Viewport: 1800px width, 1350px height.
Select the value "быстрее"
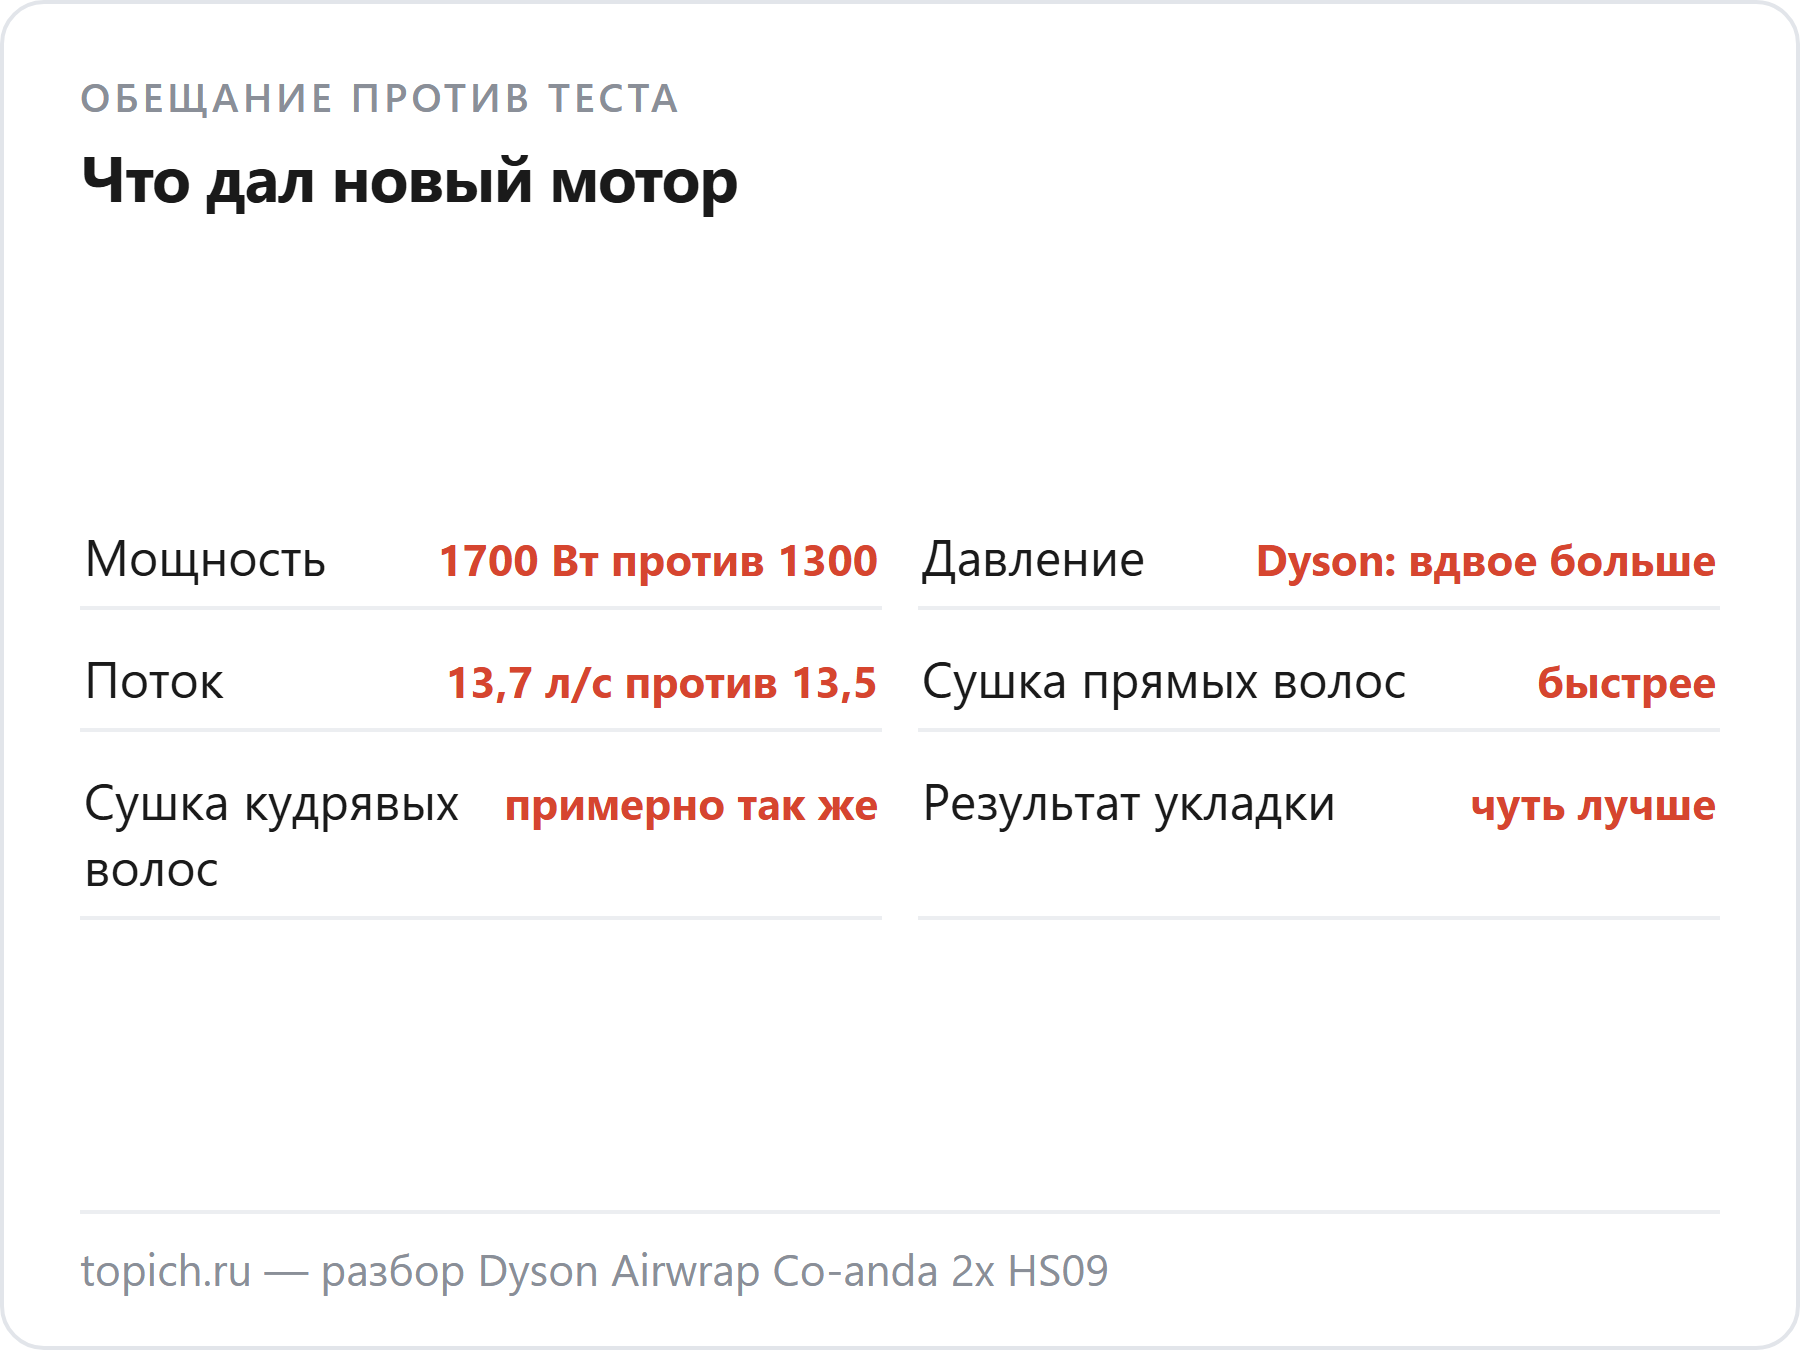[x=1626, y=683]
